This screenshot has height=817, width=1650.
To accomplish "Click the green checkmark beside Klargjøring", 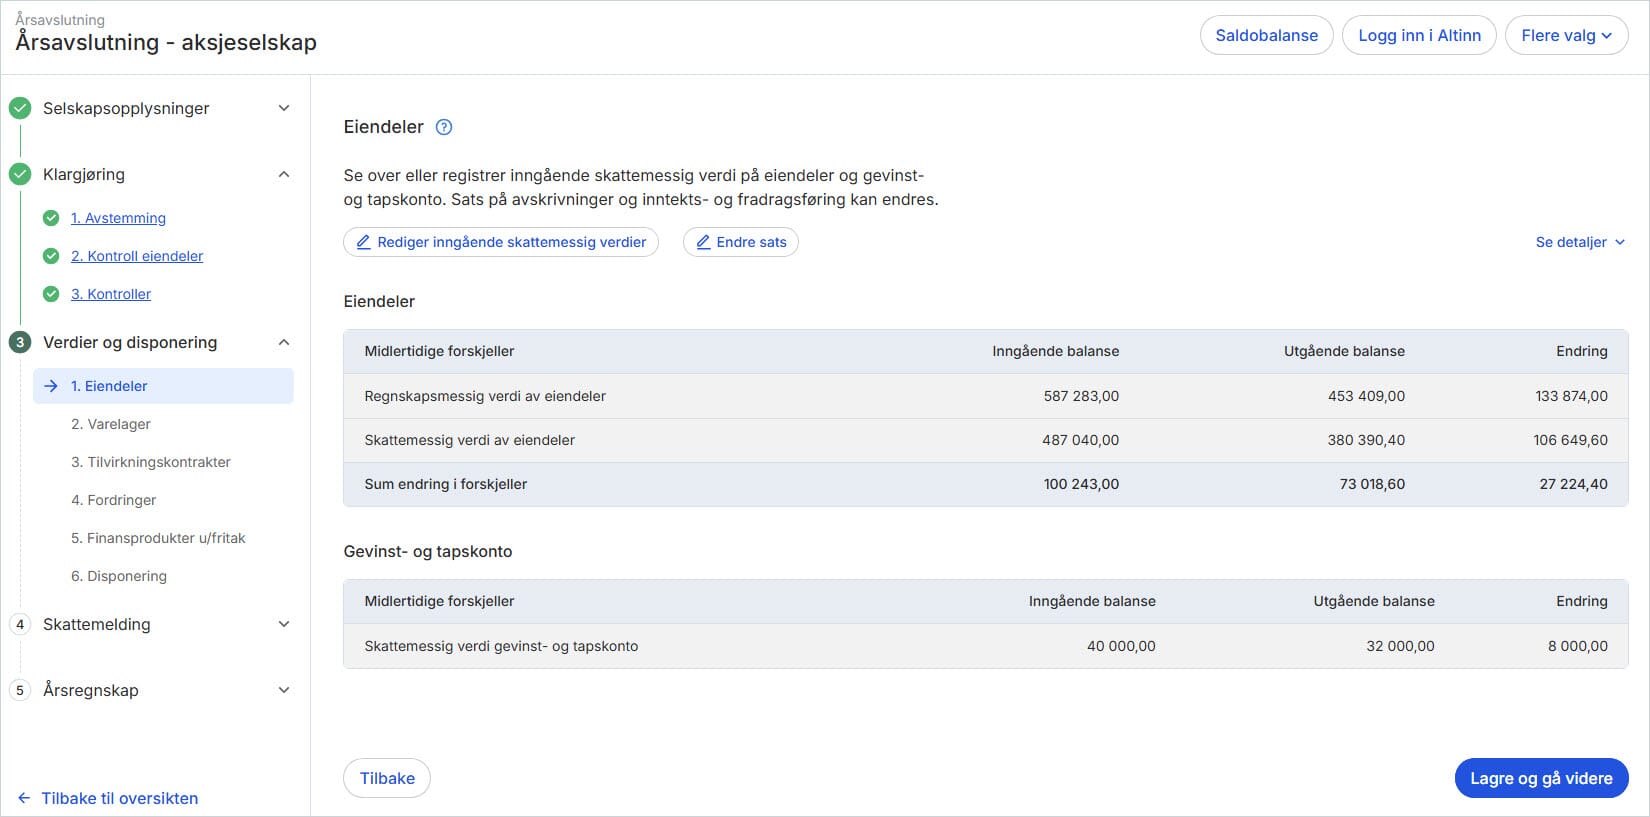I will point(20,174).
